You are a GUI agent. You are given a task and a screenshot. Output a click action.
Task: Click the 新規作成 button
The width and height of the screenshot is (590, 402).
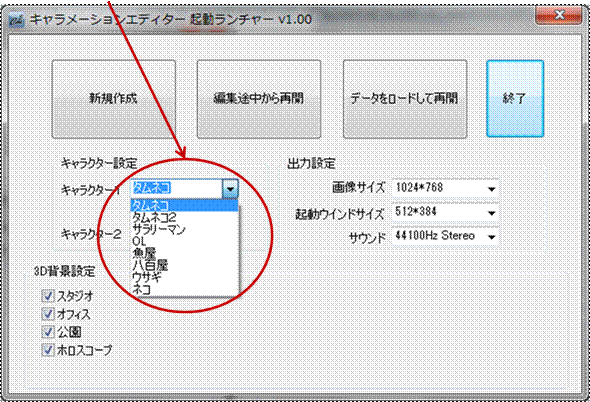point(114,99)
